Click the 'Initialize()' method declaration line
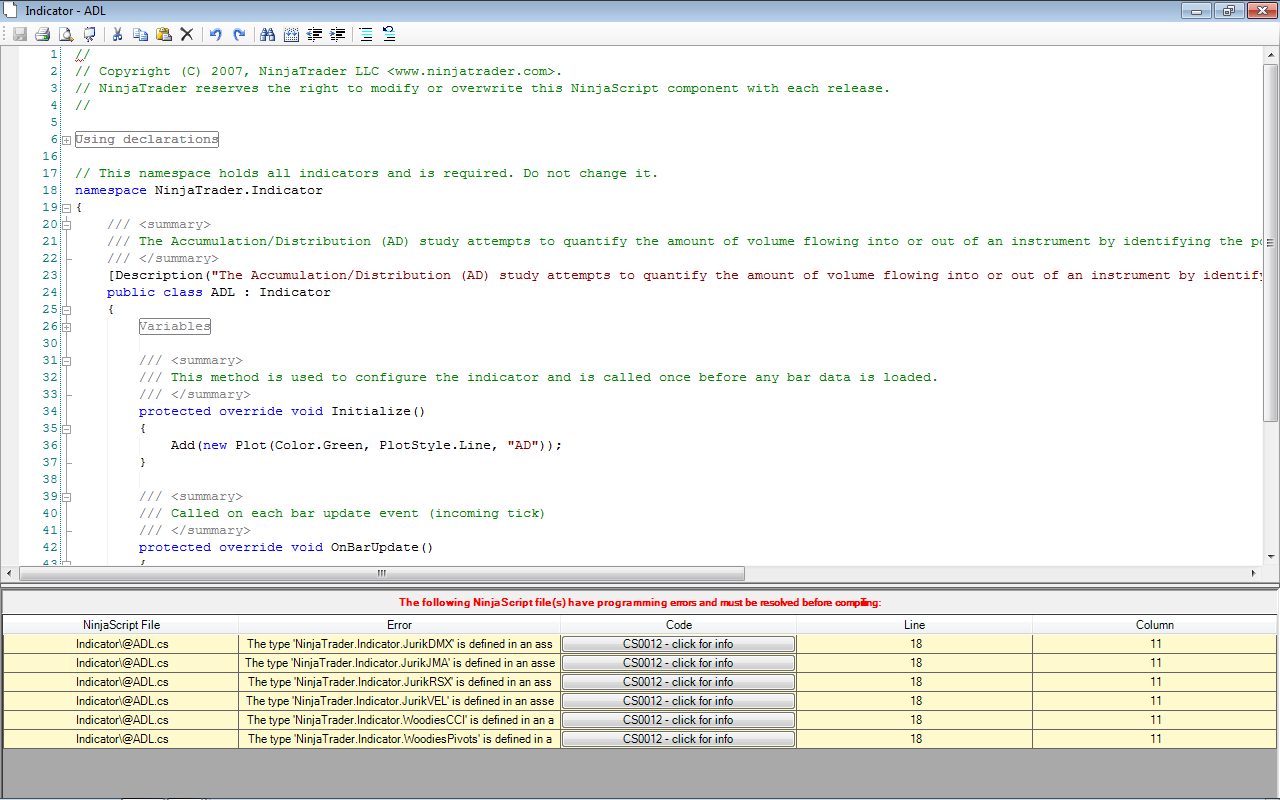This screenshot has height=800, width=1280. coord(282,412)
